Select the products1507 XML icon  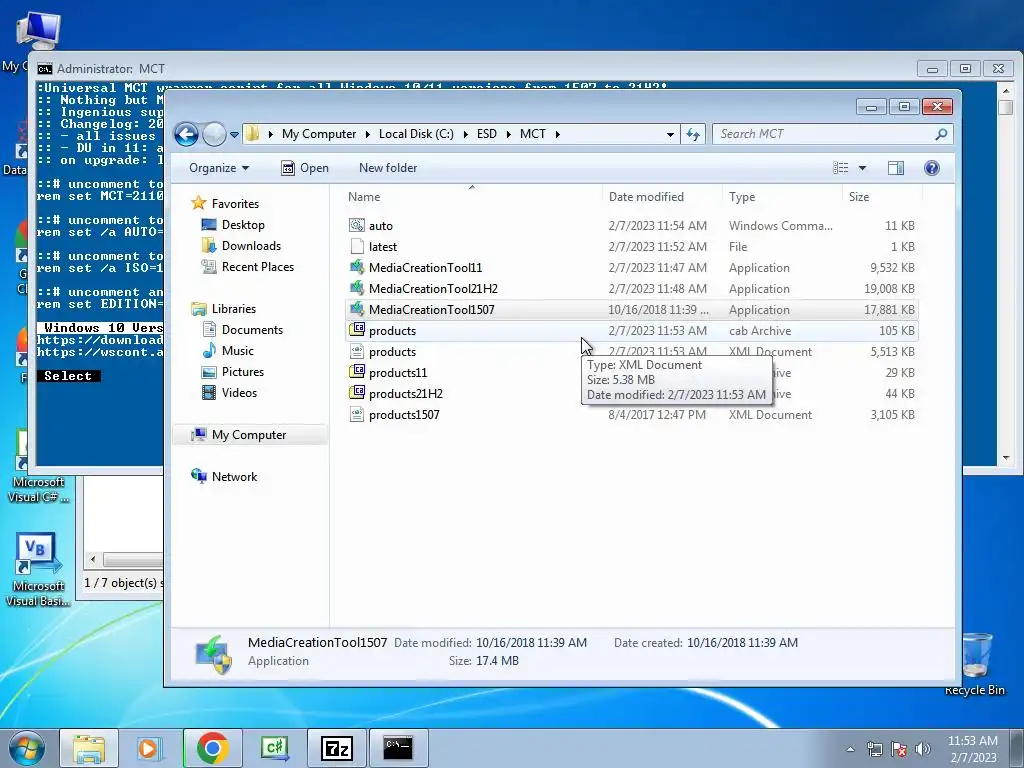[x=357, y=414]
